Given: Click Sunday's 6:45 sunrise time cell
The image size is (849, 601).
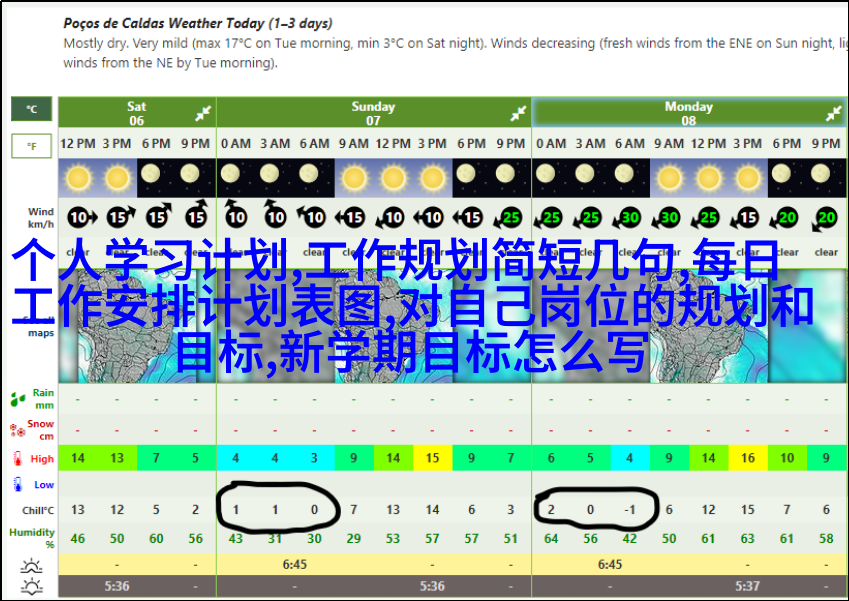Looking at the screenshot, I should (294, 564).
